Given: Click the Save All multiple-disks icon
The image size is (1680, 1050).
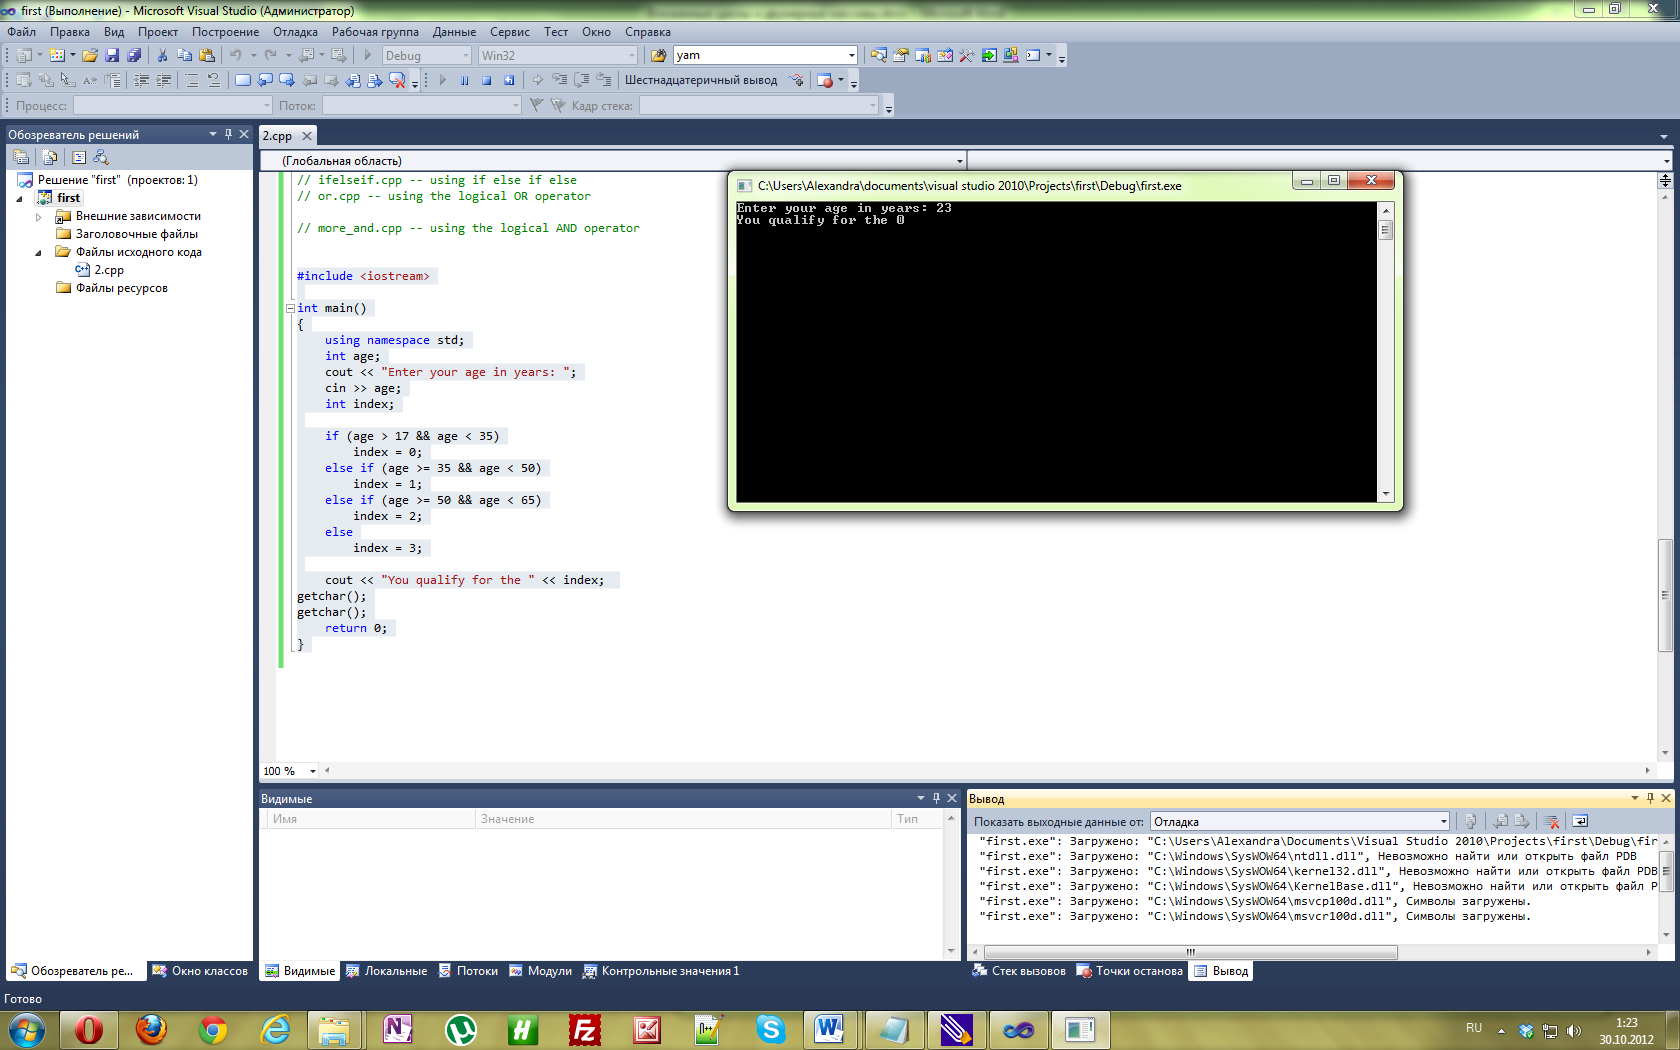Looking at the screenshot, I should tap(134, 55).
